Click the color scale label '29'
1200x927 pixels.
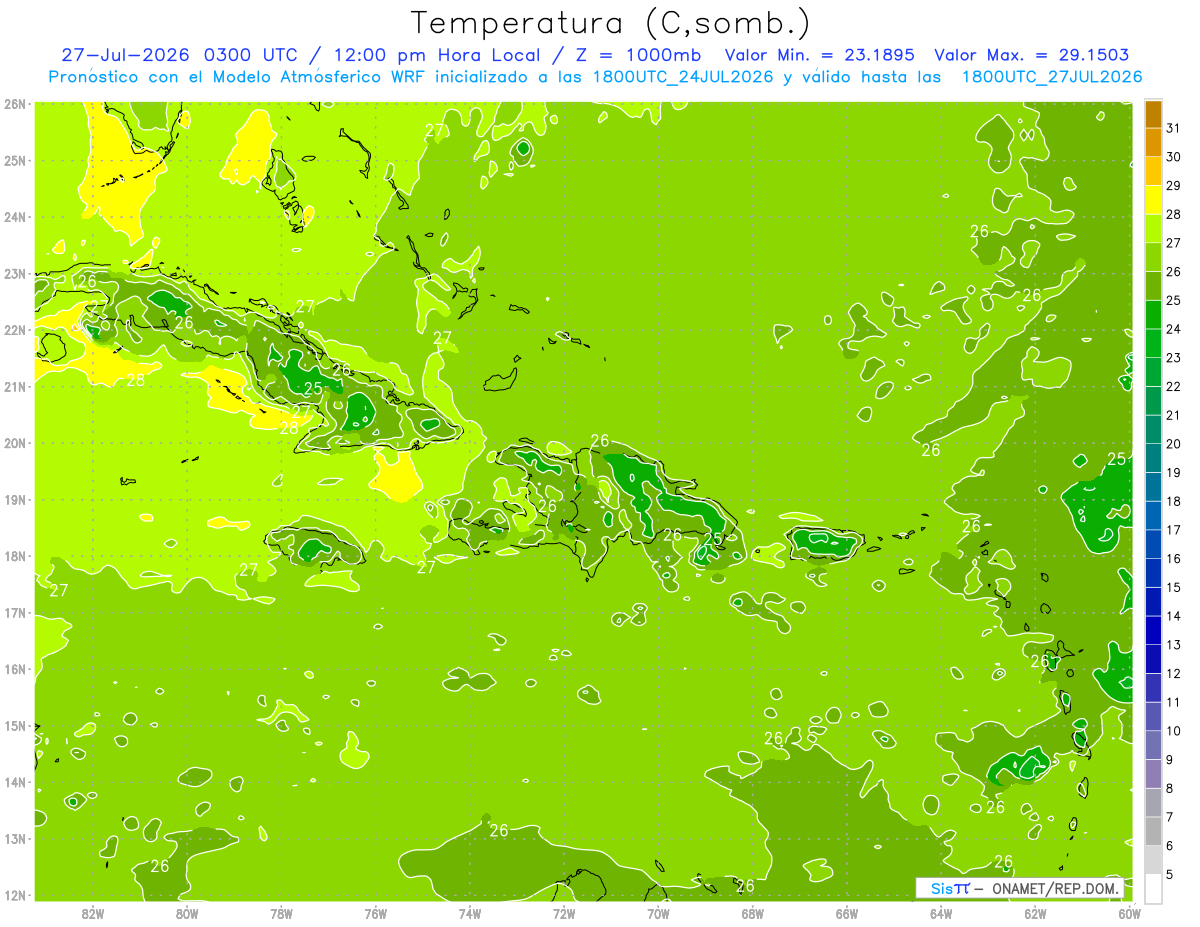pos(1174,186)
